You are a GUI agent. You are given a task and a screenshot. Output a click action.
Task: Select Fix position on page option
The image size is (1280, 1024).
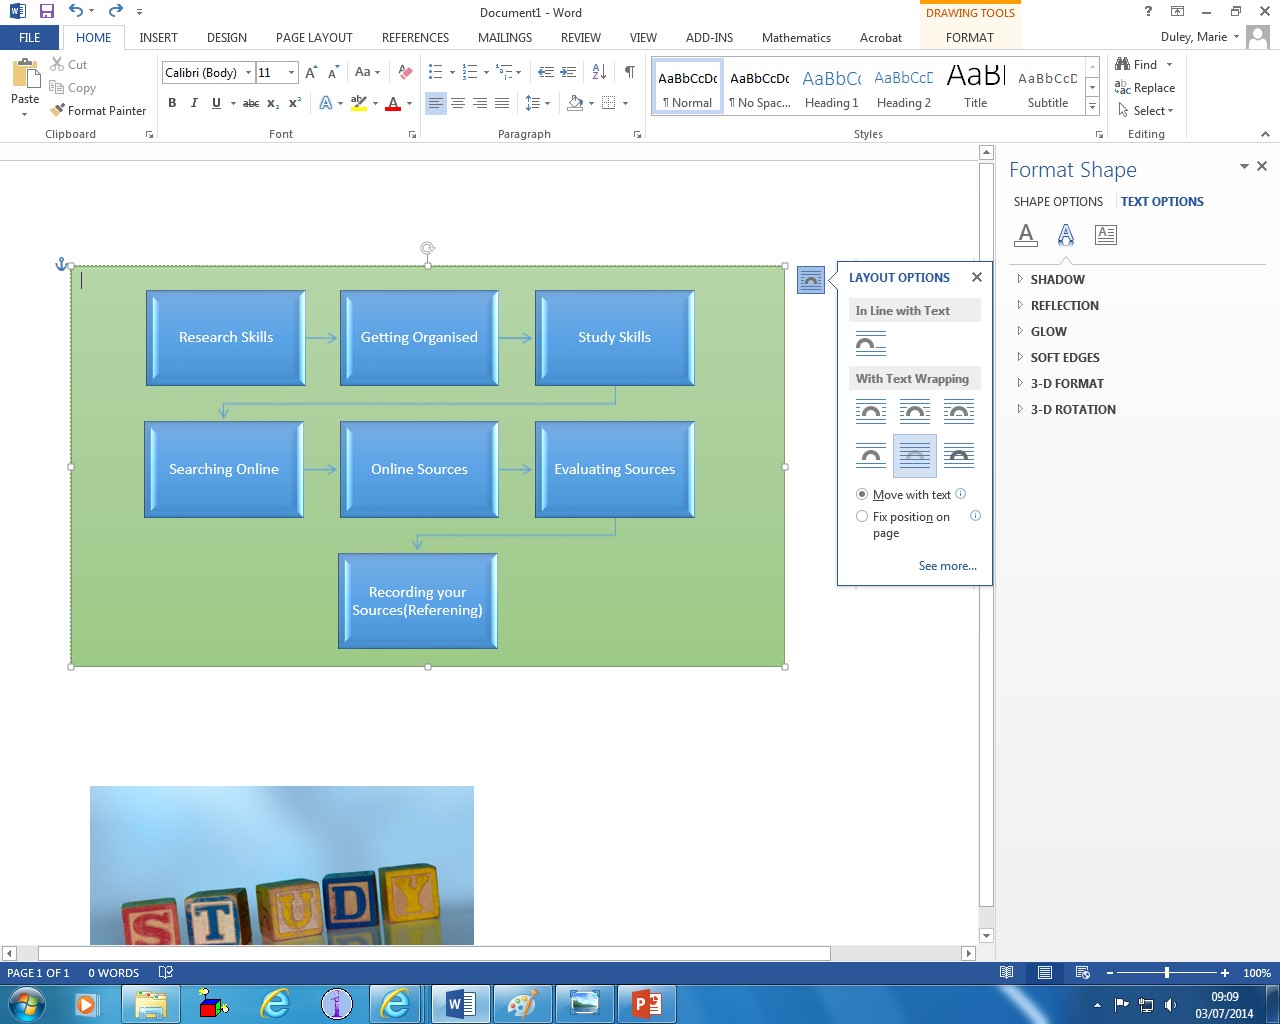[x=862, y=517]
